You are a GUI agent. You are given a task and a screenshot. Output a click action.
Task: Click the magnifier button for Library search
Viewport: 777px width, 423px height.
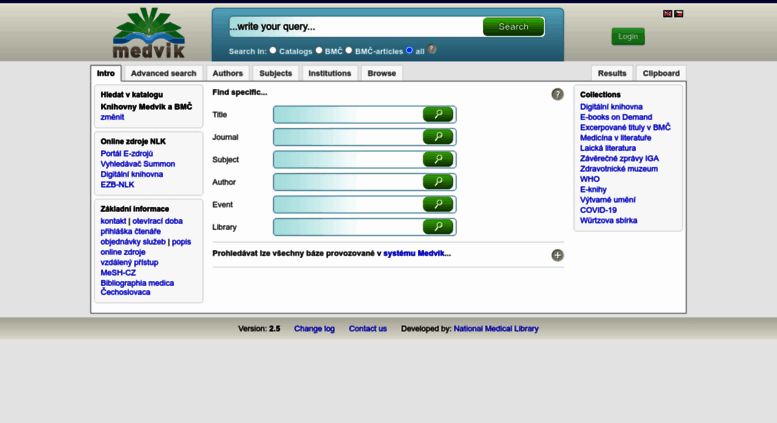point(438,227)
